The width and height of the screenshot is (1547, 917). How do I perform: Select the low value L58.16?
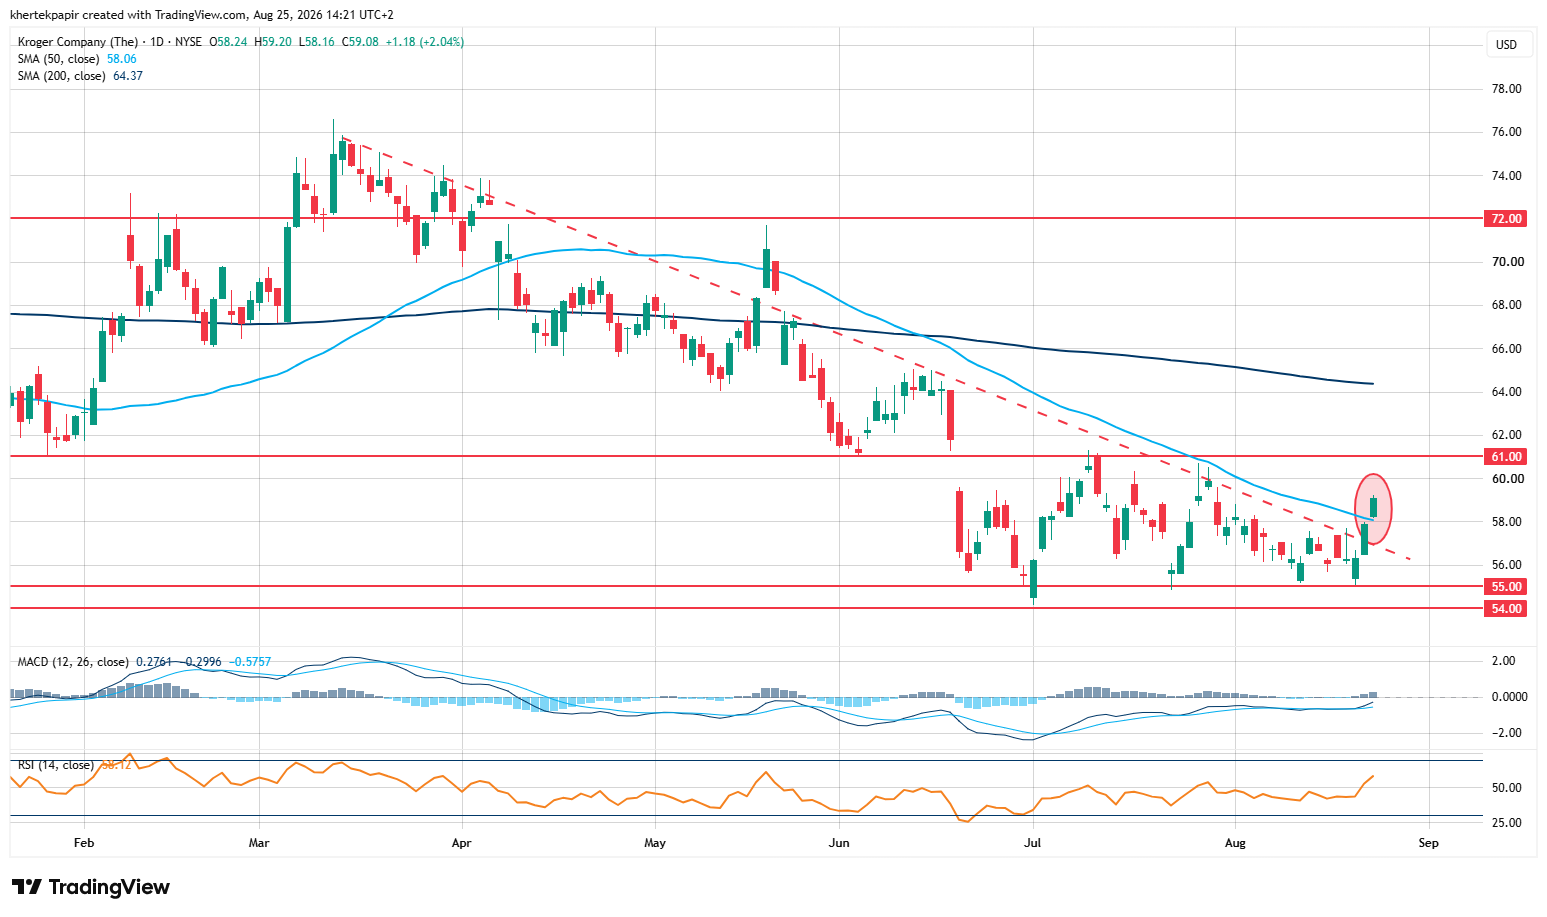click(318, 42)
